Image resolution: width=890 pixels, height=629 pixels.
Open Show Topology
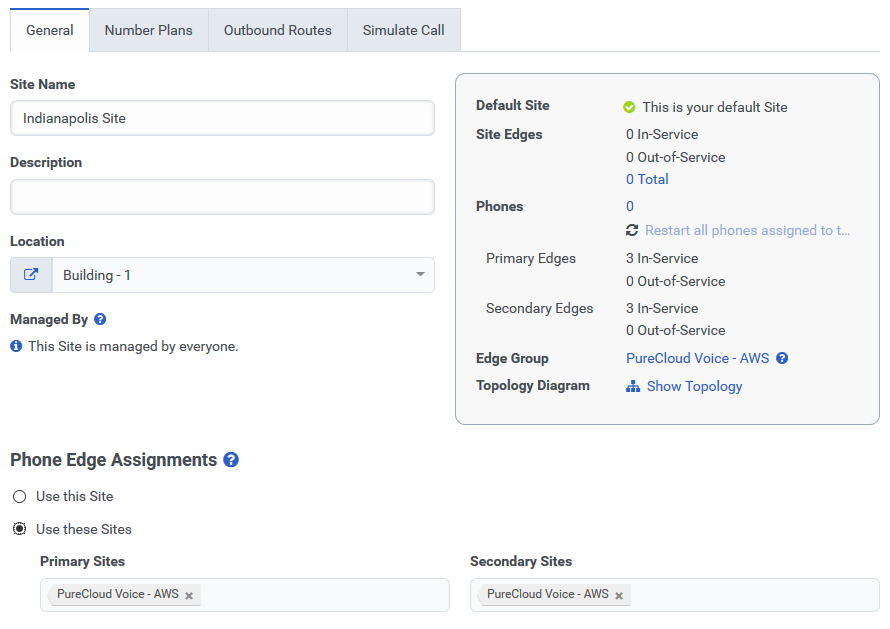pyautogui.click(x=694, y=386)
